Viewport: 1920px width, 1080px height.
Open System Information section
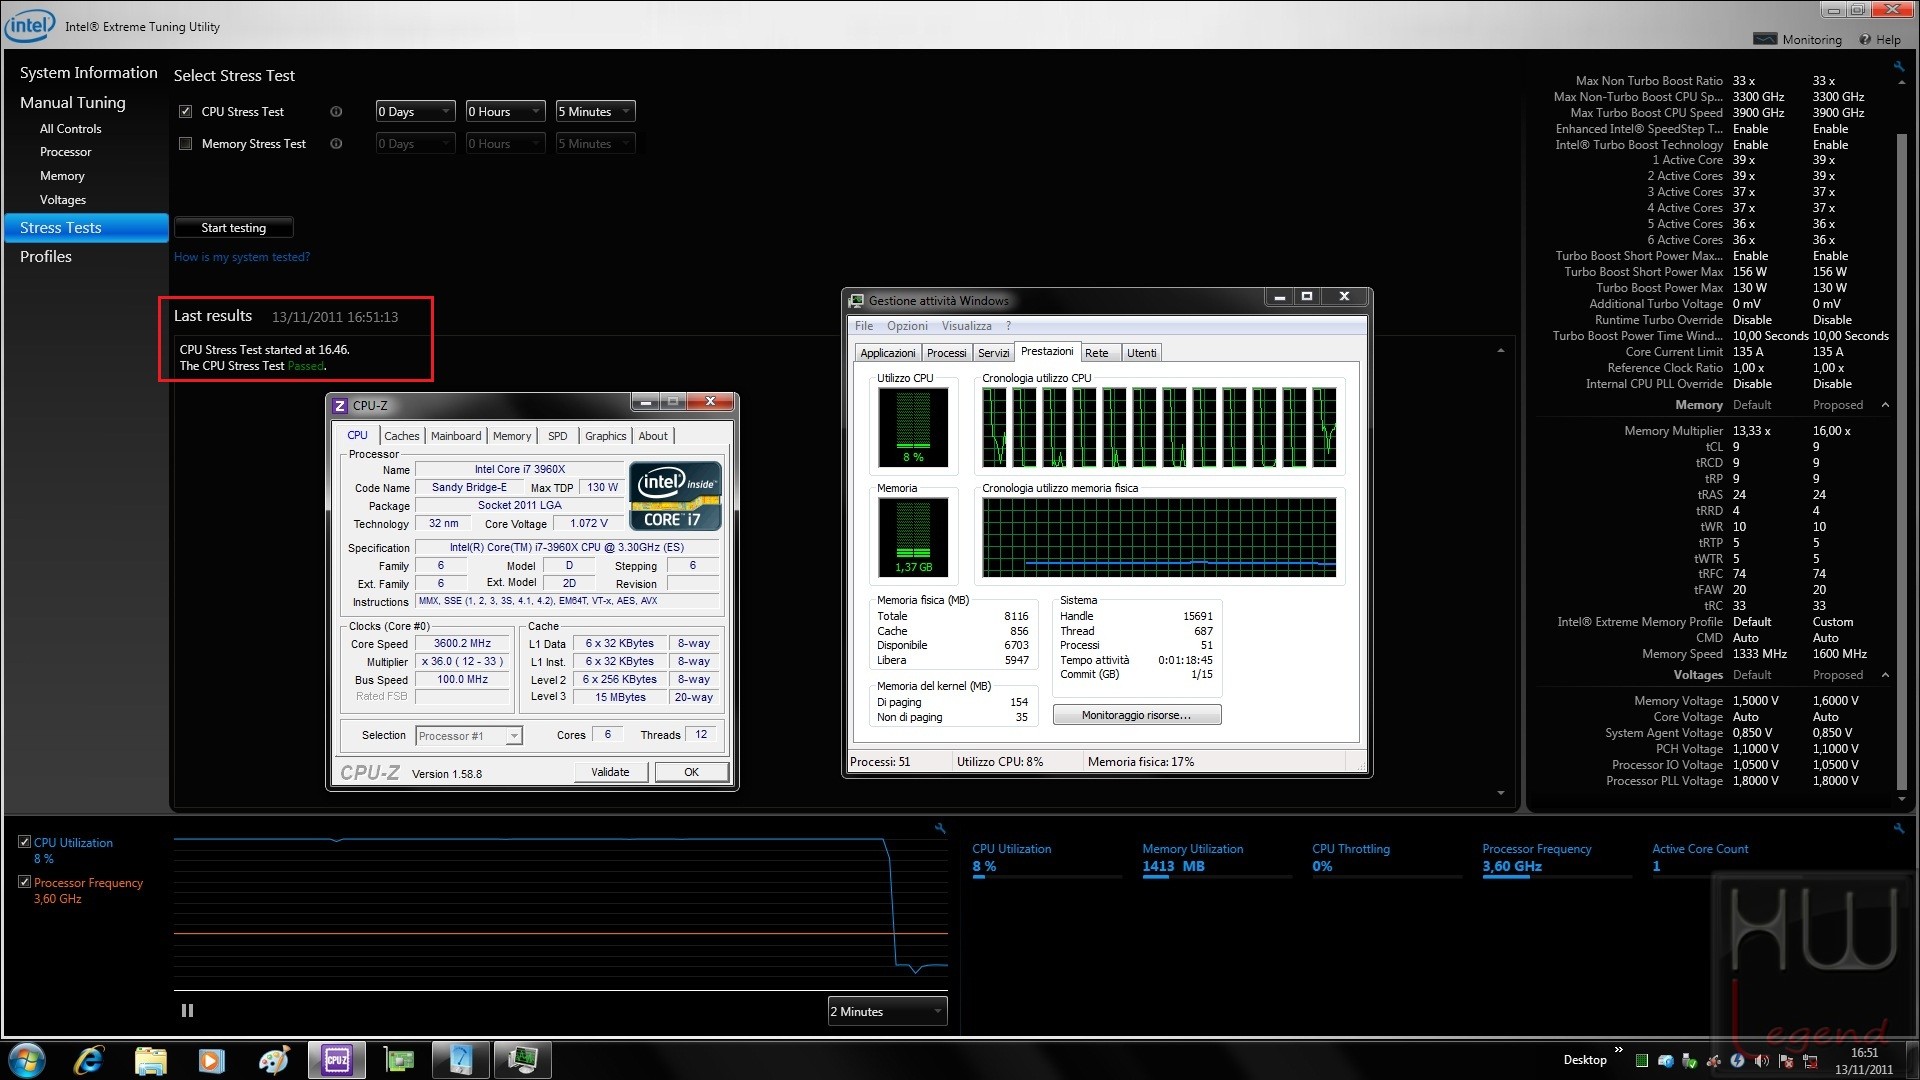[x=88, y=73]
